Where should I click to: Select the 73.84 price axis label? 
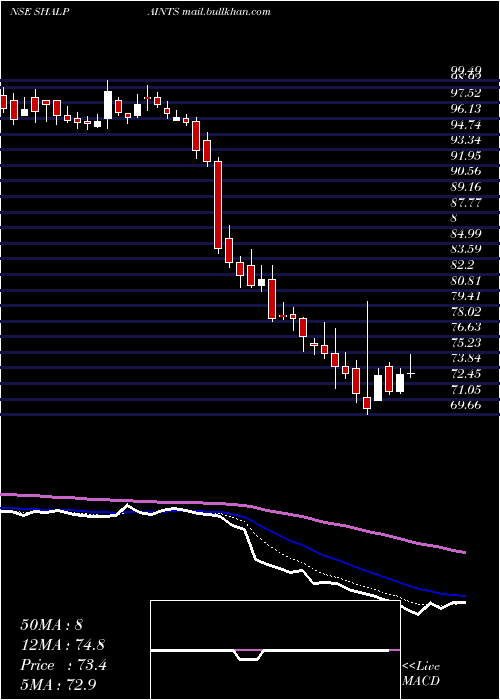point(466,358)
